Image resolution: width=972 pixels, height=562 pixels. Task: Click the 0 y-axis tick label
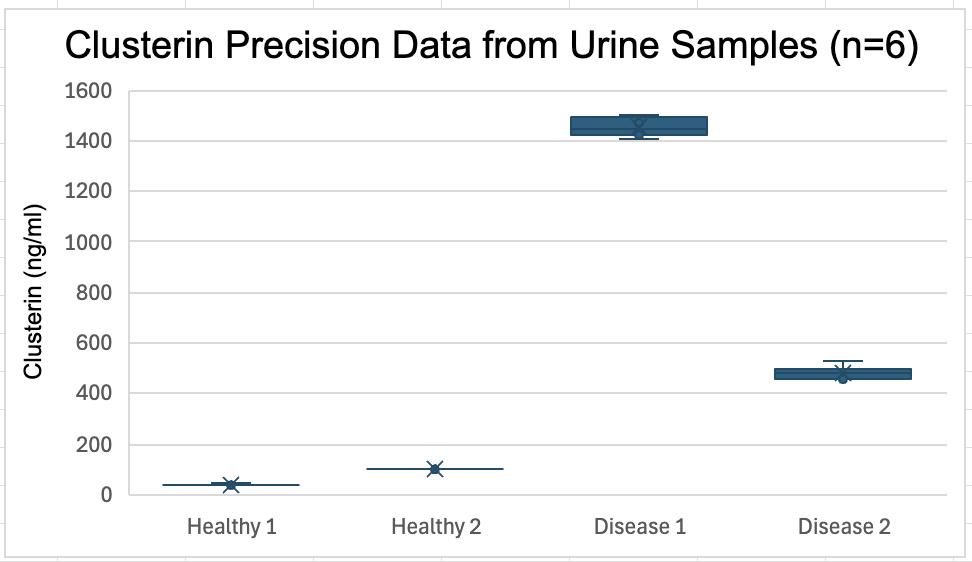106,495
